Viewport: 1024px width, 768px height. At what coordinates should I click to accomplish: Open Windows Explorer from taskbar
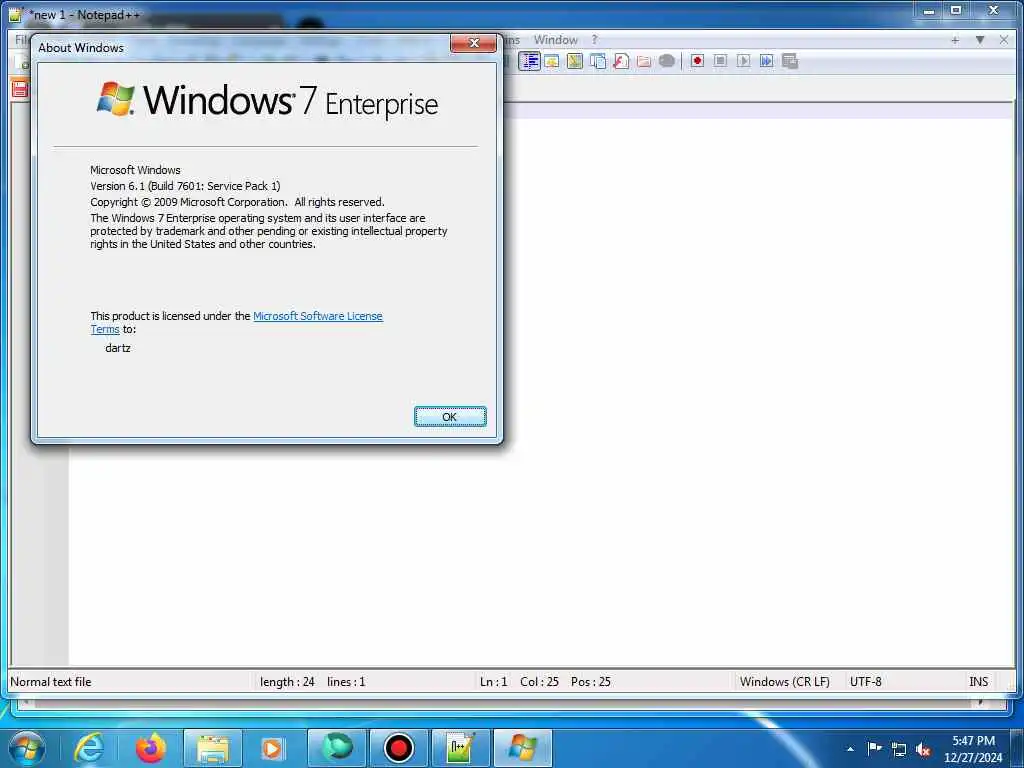213,748
